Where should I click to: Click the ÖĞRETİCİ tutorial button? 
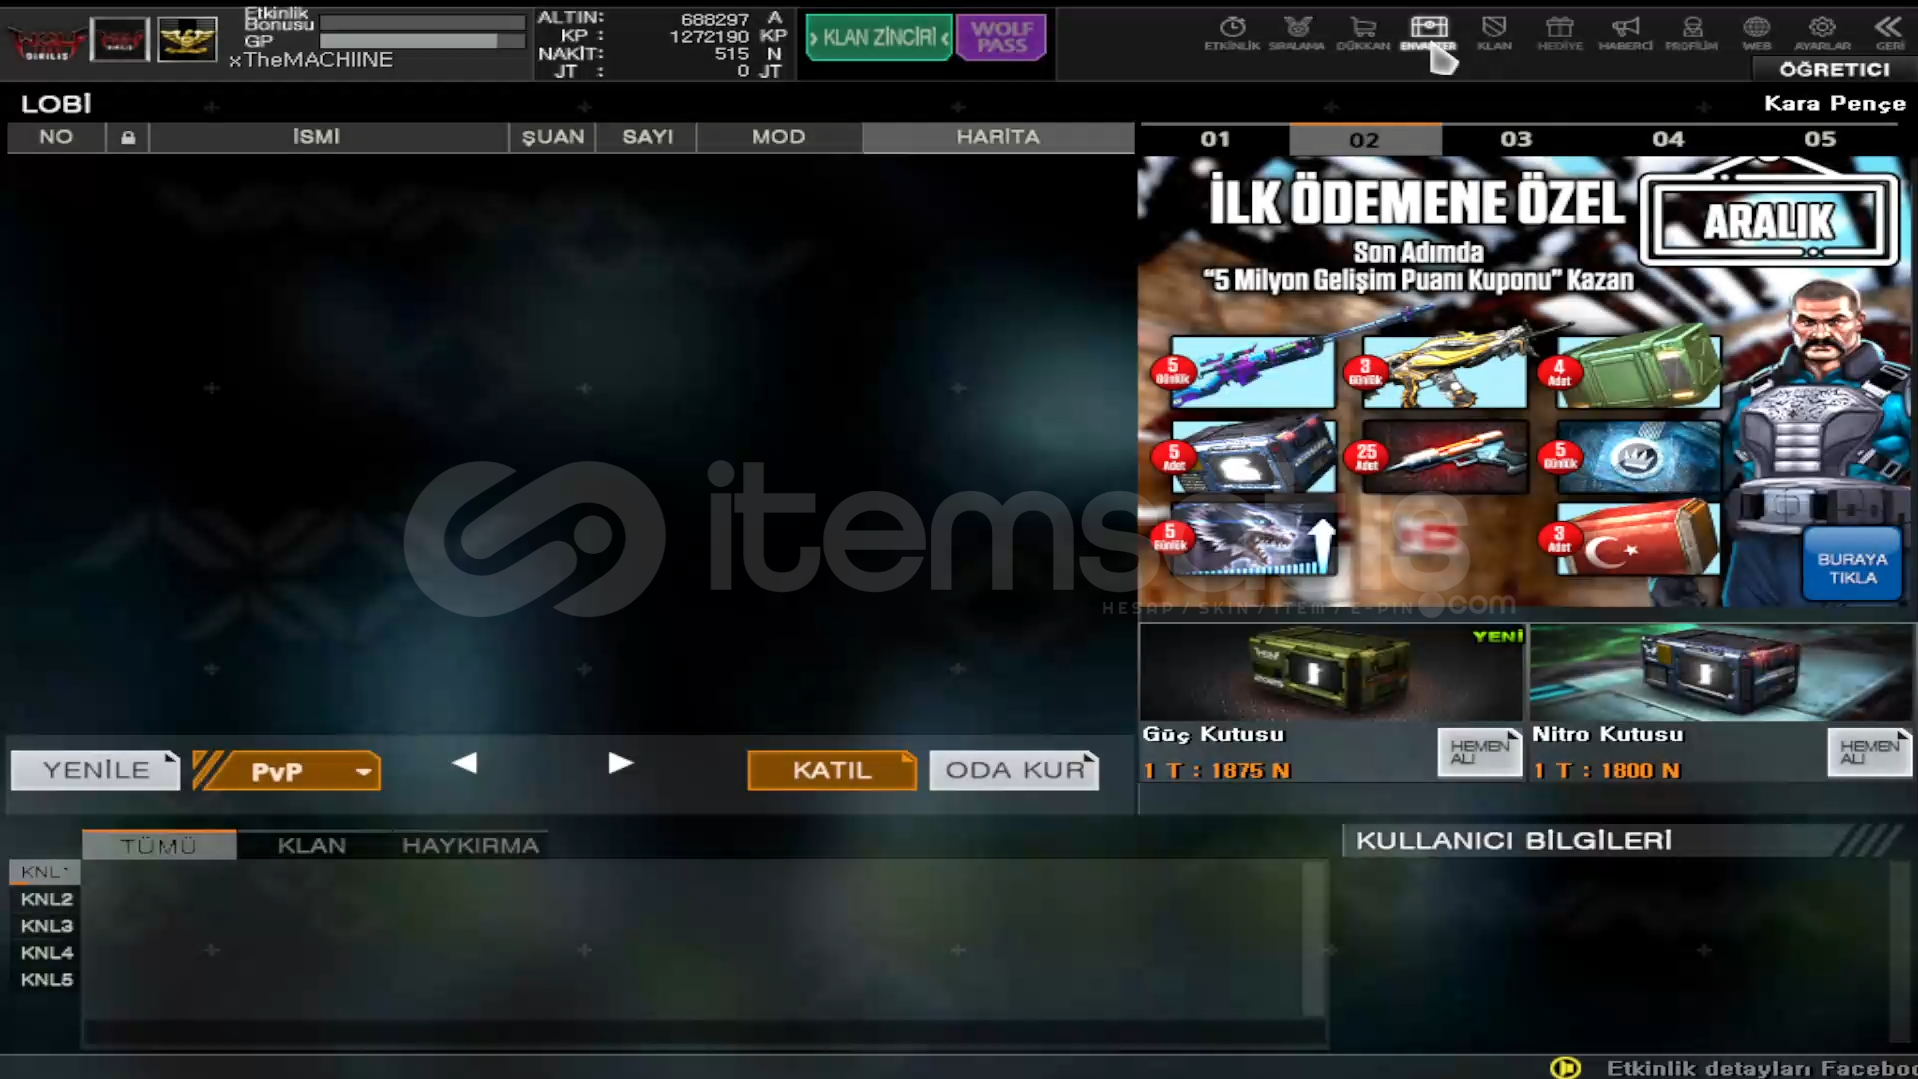tap(1834, 69)
